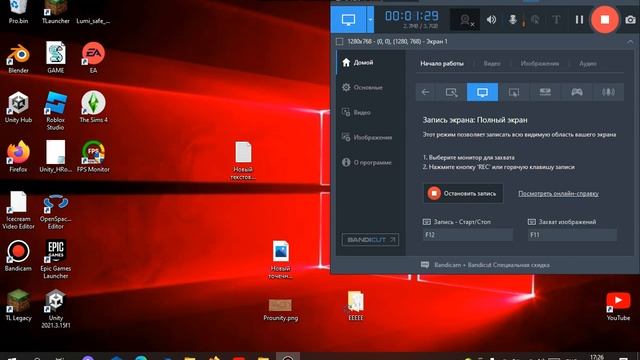The height and width of the screenshot is (360, 640).
Task: Select the Roblox Studio desktop shortcut
Action: (x=56, y=111)
